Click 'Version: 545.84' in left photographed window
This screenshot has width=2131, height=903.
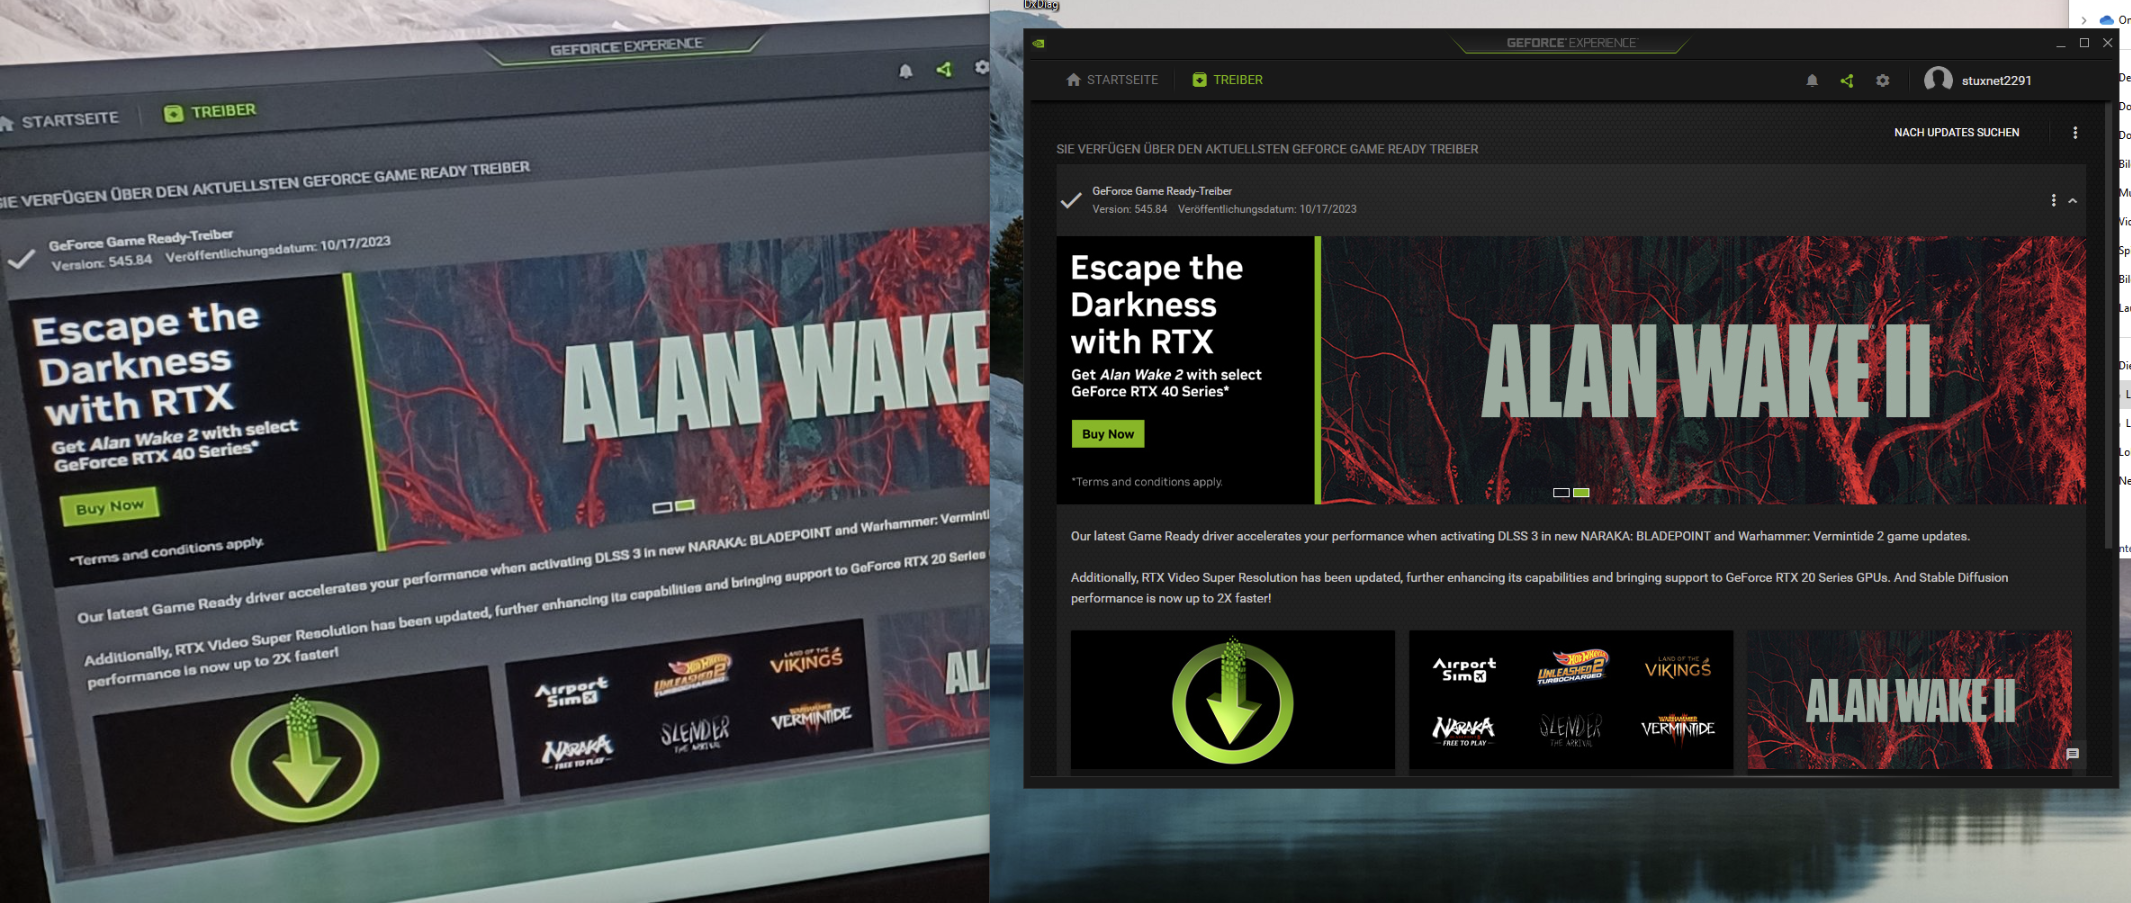click(102, 262)
